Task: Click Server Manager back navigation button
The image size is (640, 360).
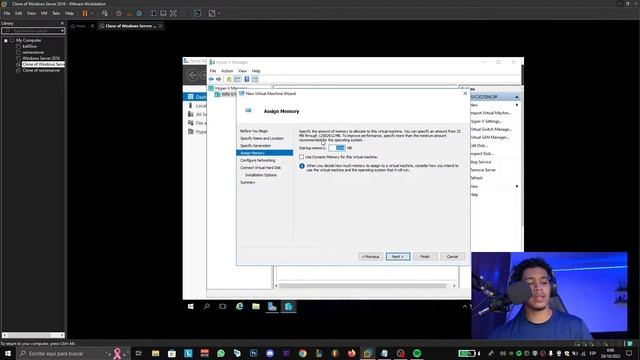Action: tap(192, 75)
